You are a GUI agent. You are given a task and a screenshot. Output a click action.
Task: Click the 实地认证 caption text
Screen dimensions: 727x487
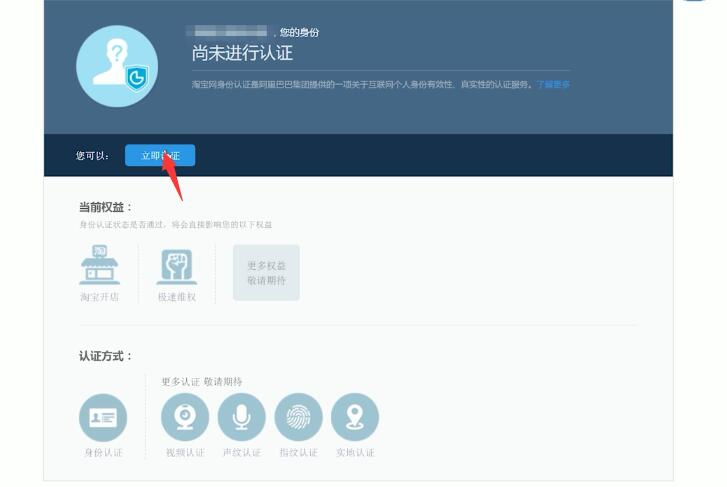point(355,453)
